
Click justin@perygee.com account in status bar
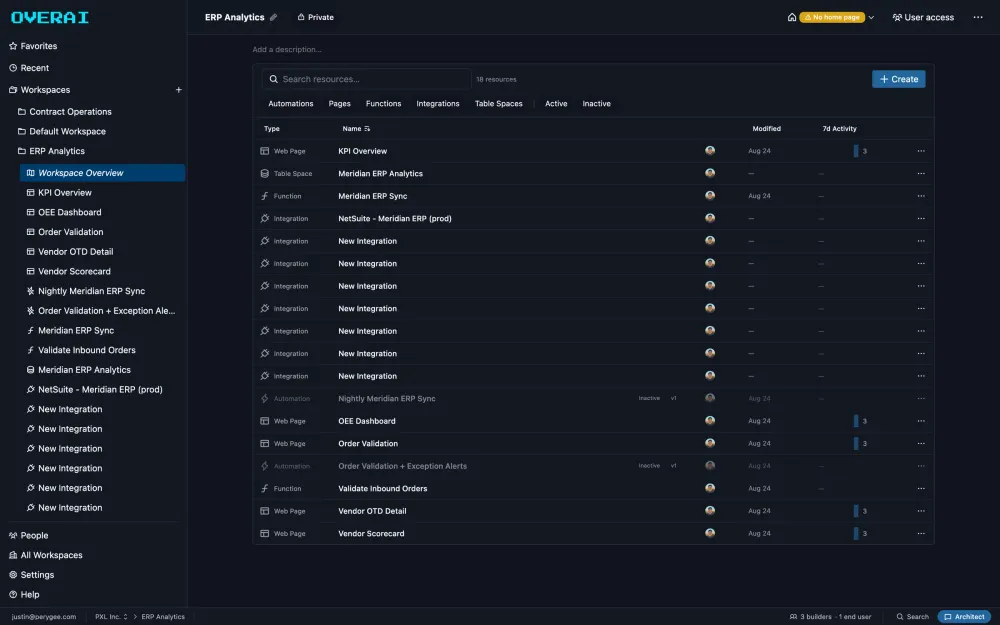(x=44, y=617)
